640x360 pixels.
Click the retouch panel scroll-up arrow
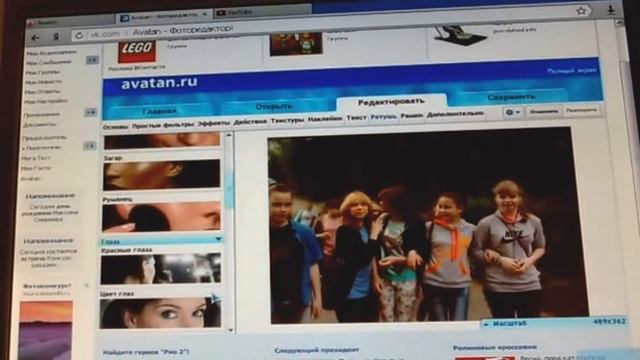(229, 135)
